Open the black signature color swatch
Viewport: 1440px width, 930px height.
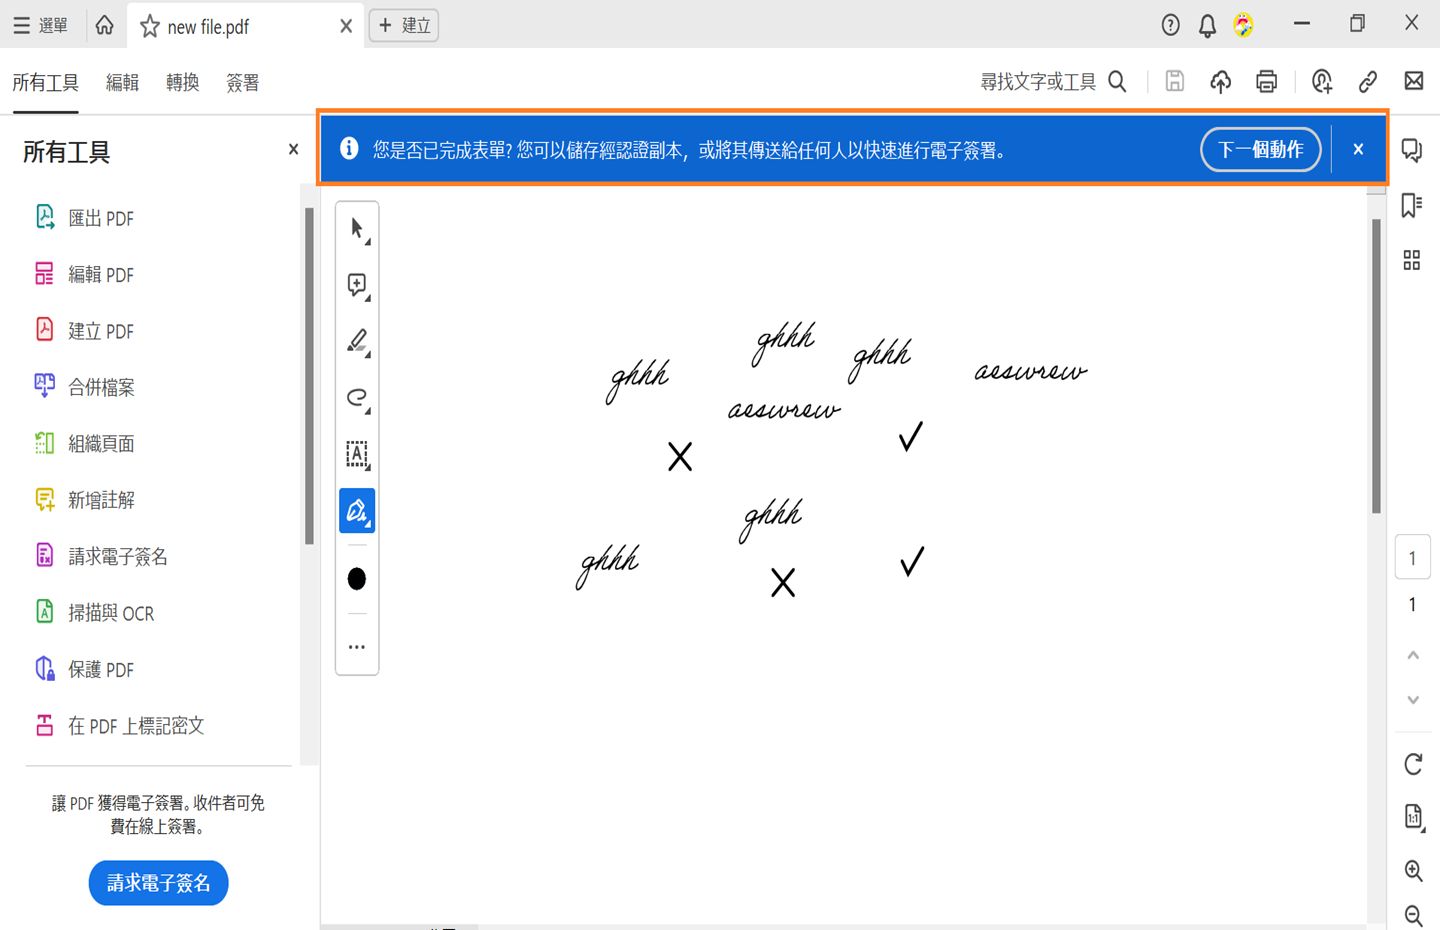(356, 578)
